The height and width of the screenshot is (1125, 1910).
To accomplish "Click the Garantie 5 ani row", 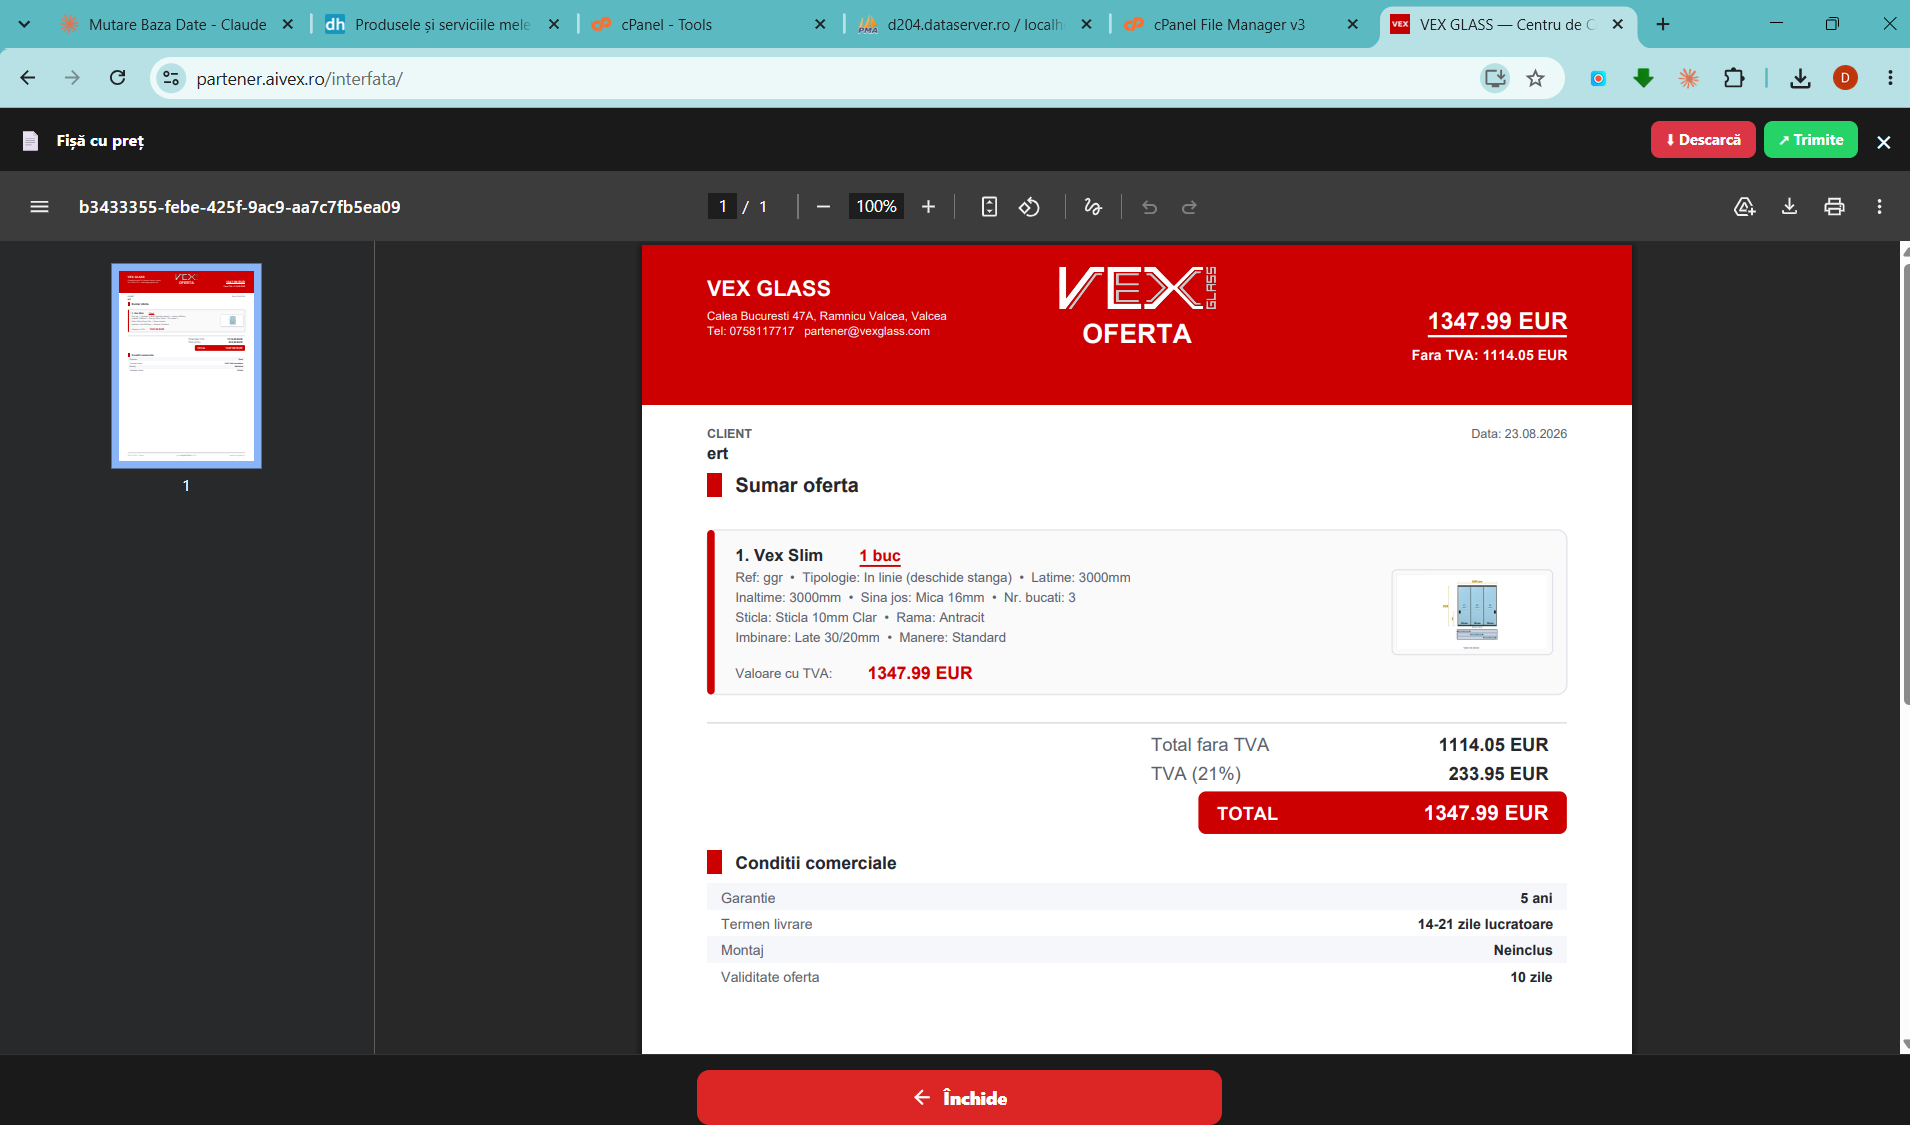I will 1136,898.
